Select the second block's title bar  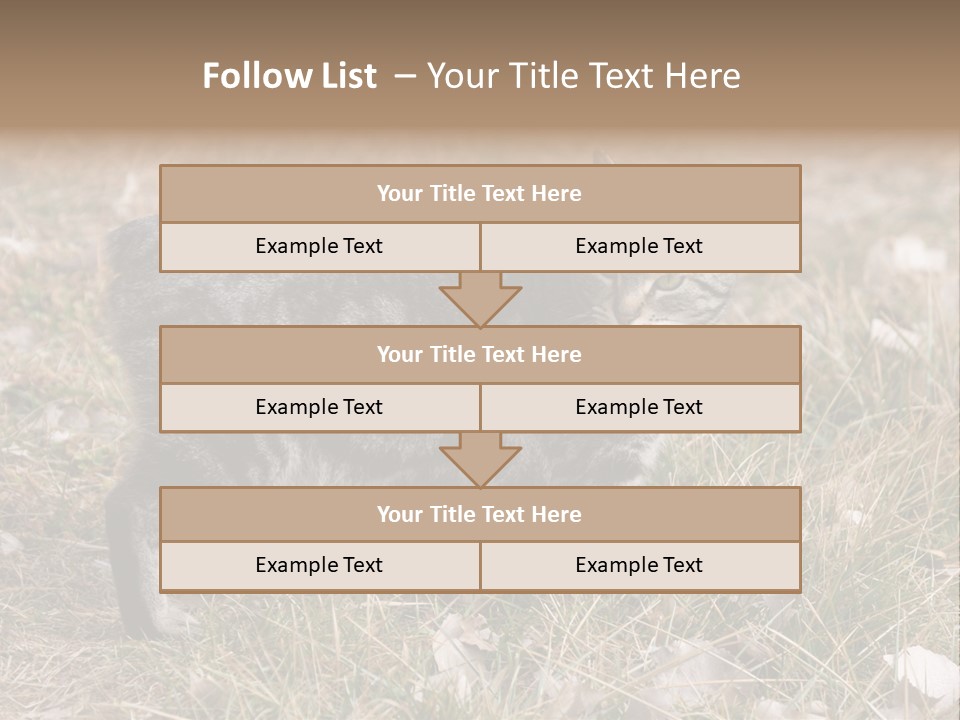click(x=480, y=355)
